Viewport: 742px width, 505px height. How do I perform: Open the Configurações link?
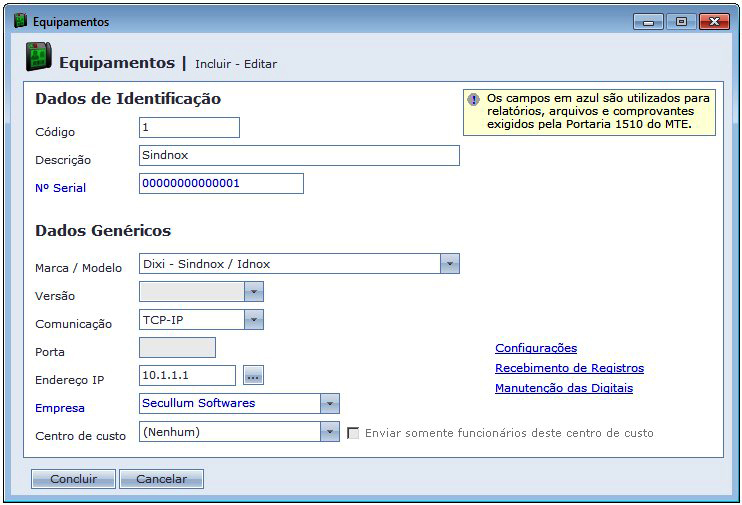[536, 348]
